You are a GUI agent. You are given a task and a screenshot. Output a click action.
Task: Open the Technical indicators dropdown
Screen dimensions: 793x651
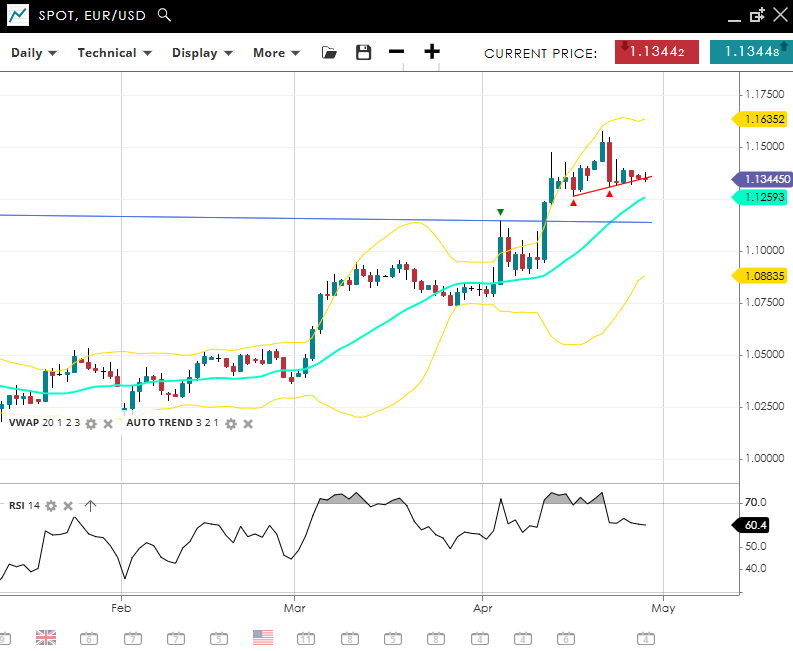coord(114,53)
